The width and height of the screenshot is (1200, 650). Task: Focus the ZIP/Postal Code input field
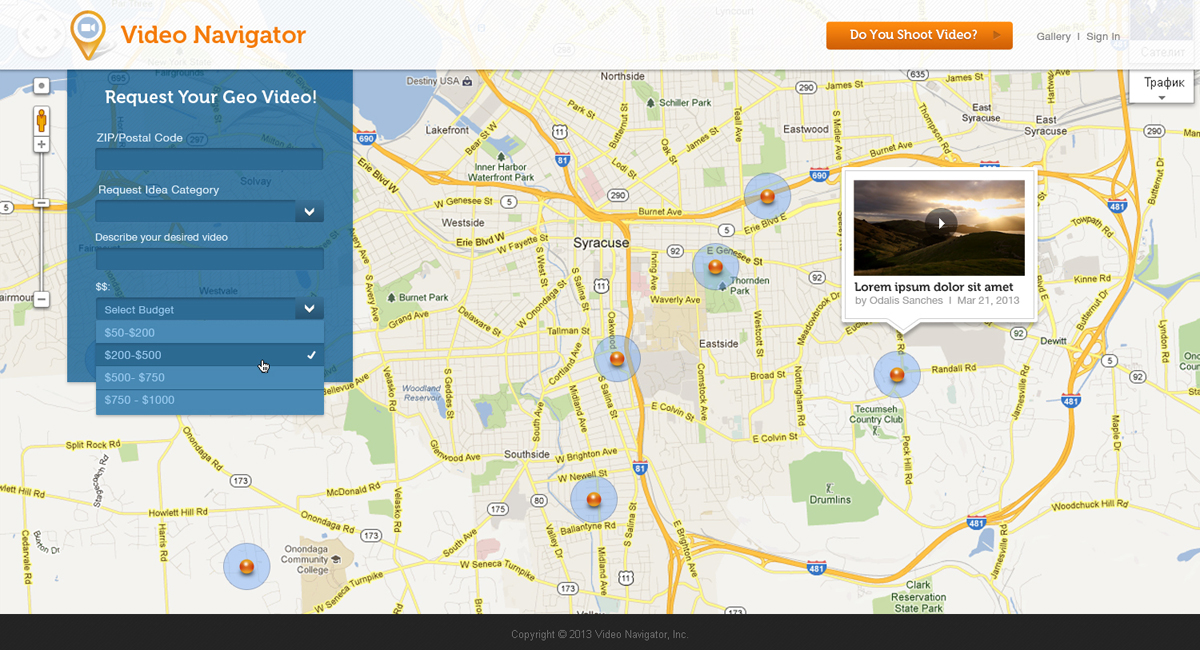[x=209, y=159]
